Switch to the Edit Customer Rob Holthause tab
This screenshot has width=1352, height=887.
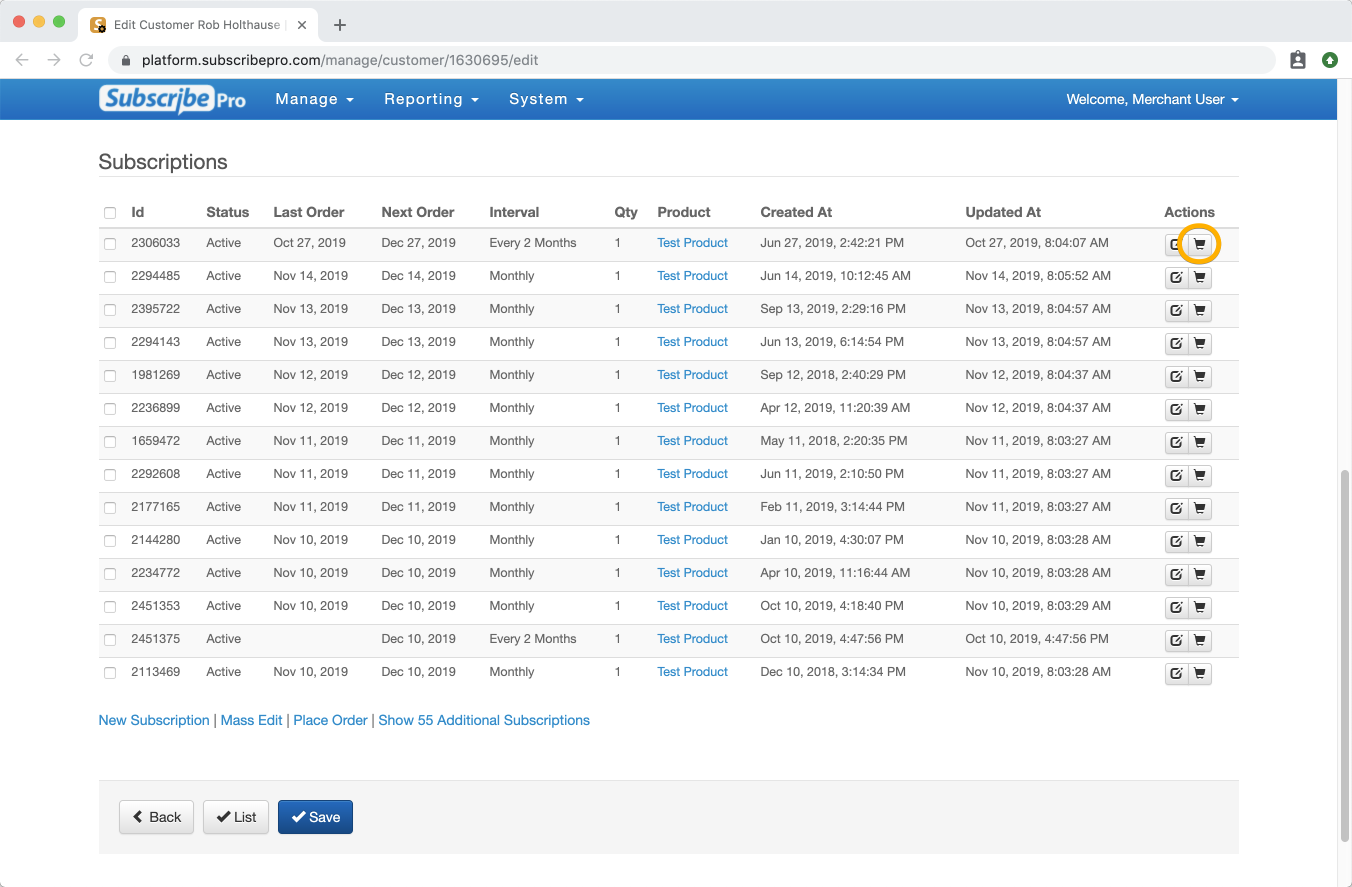click(x=198, y=24)
